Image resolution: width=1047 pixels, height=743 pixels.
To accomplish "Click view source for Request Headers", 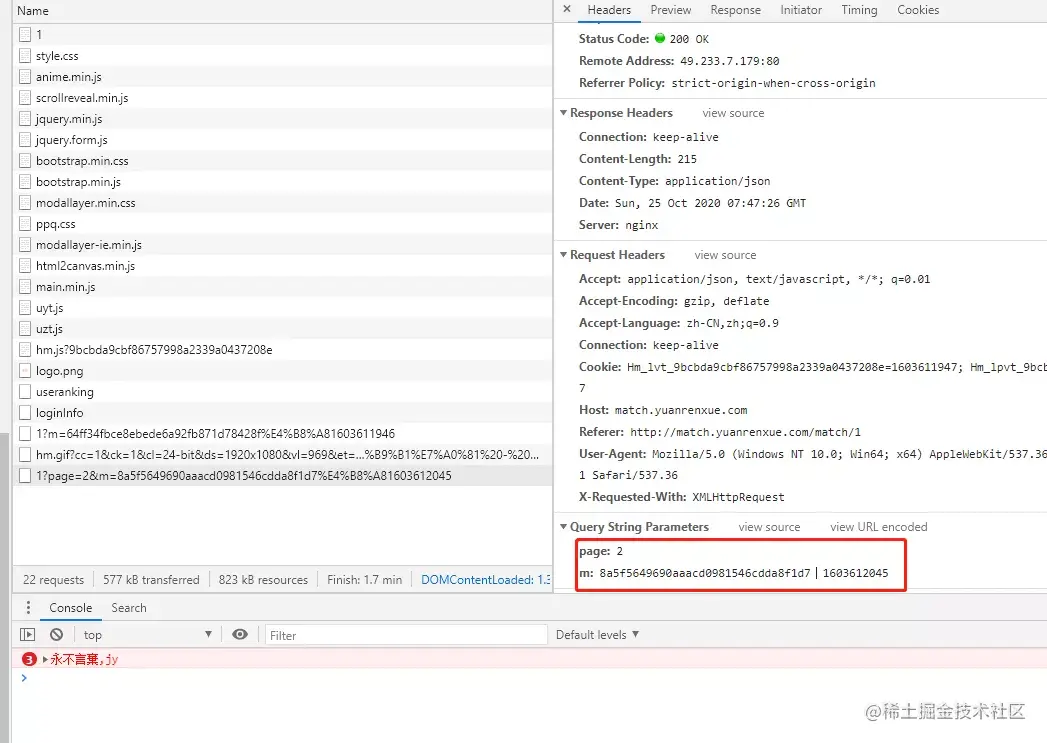I will (725, 255).
